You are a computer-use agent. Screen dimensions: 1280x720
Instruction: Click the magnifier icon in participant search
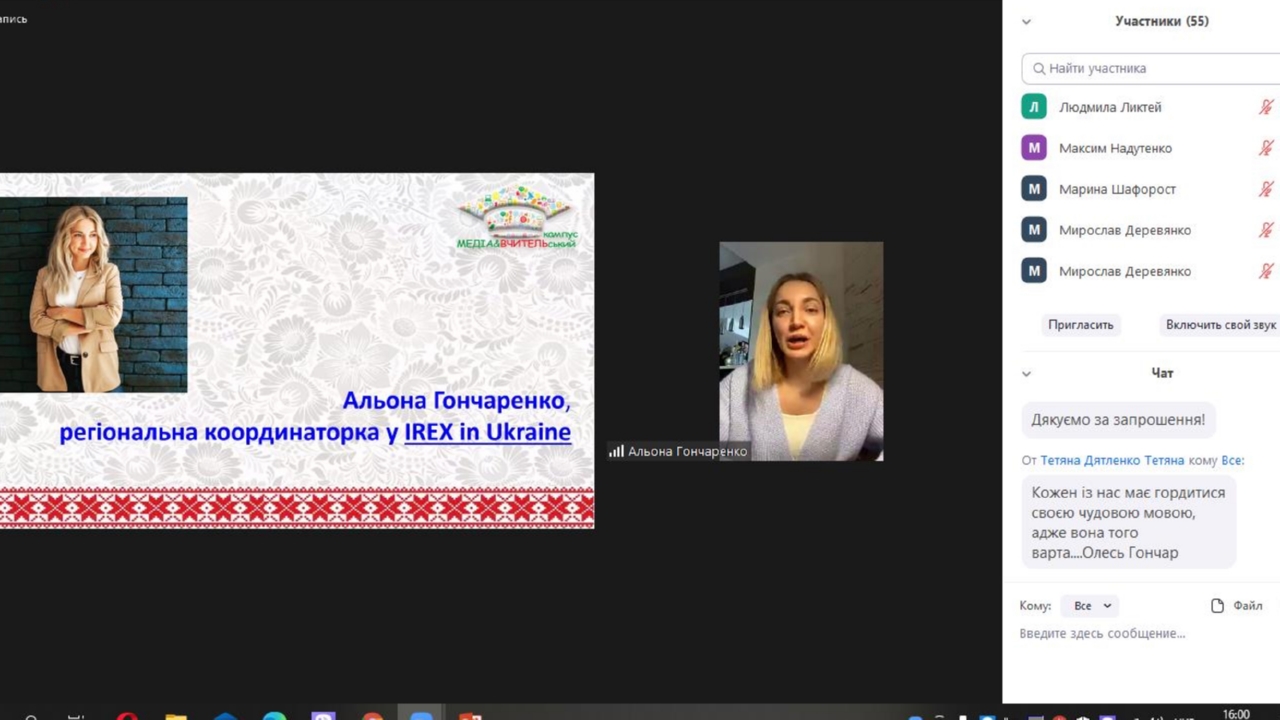coord(1039,69)
